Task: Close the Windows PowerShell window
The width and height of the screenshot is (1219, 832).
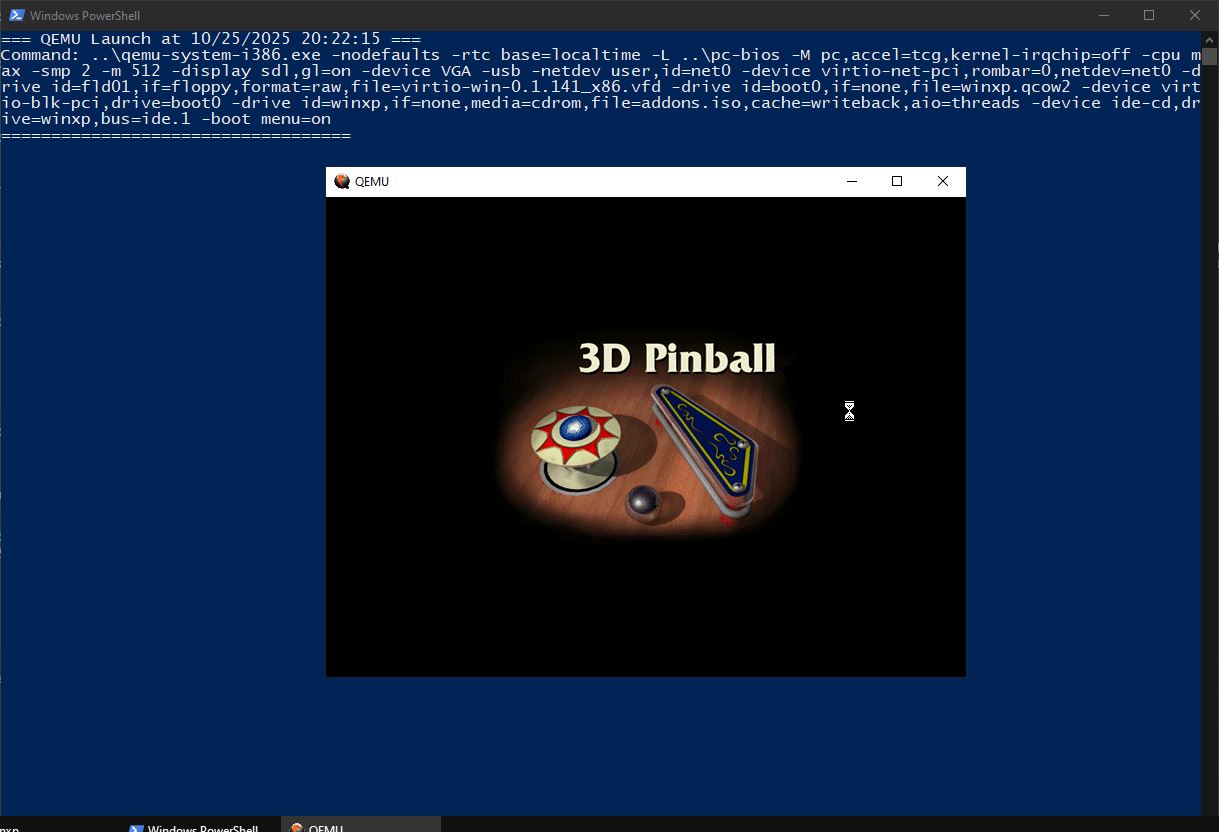Action: tap(1195, 15)
